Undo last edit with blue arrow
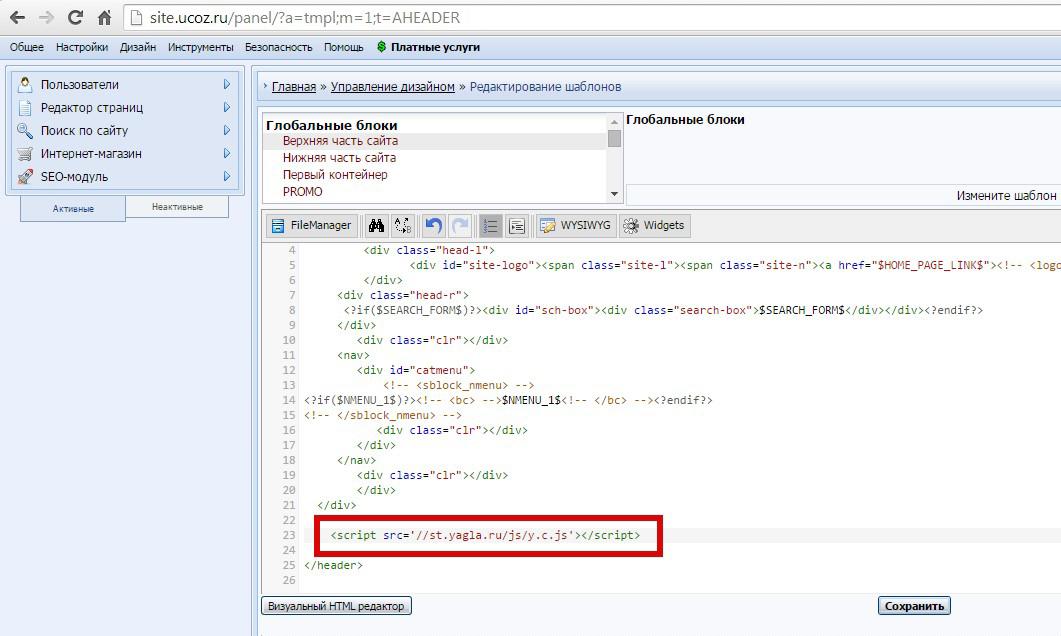 click(434, 225)
